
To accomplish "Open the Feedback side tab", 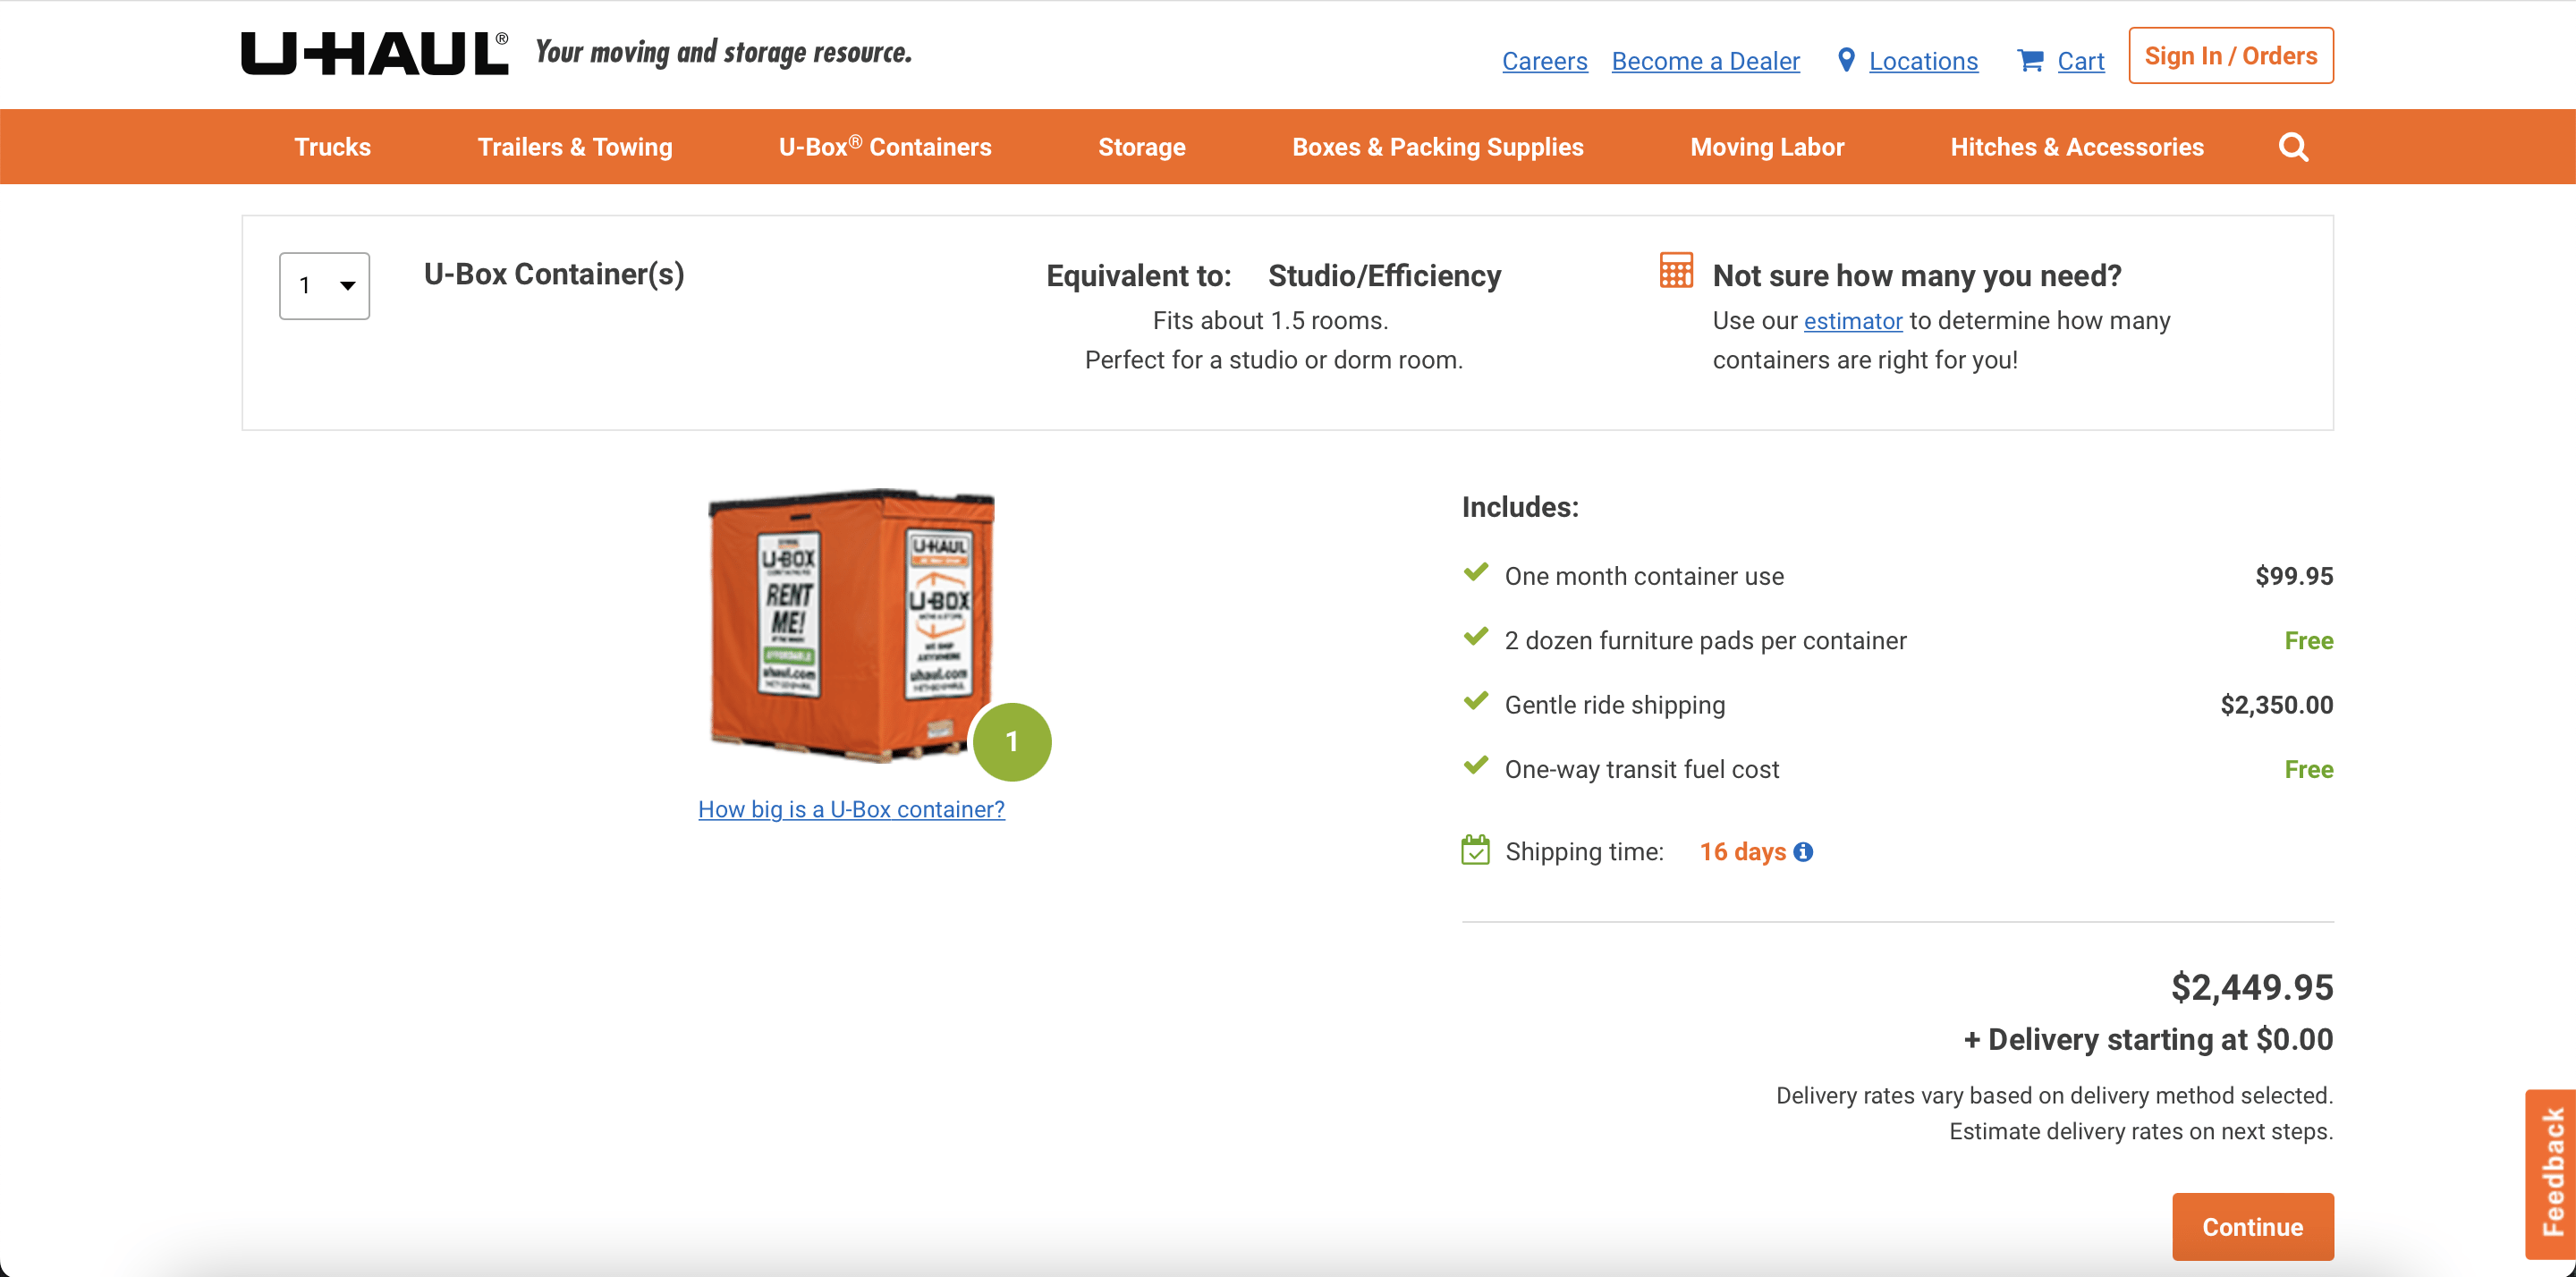I will click(2551, 1172).
